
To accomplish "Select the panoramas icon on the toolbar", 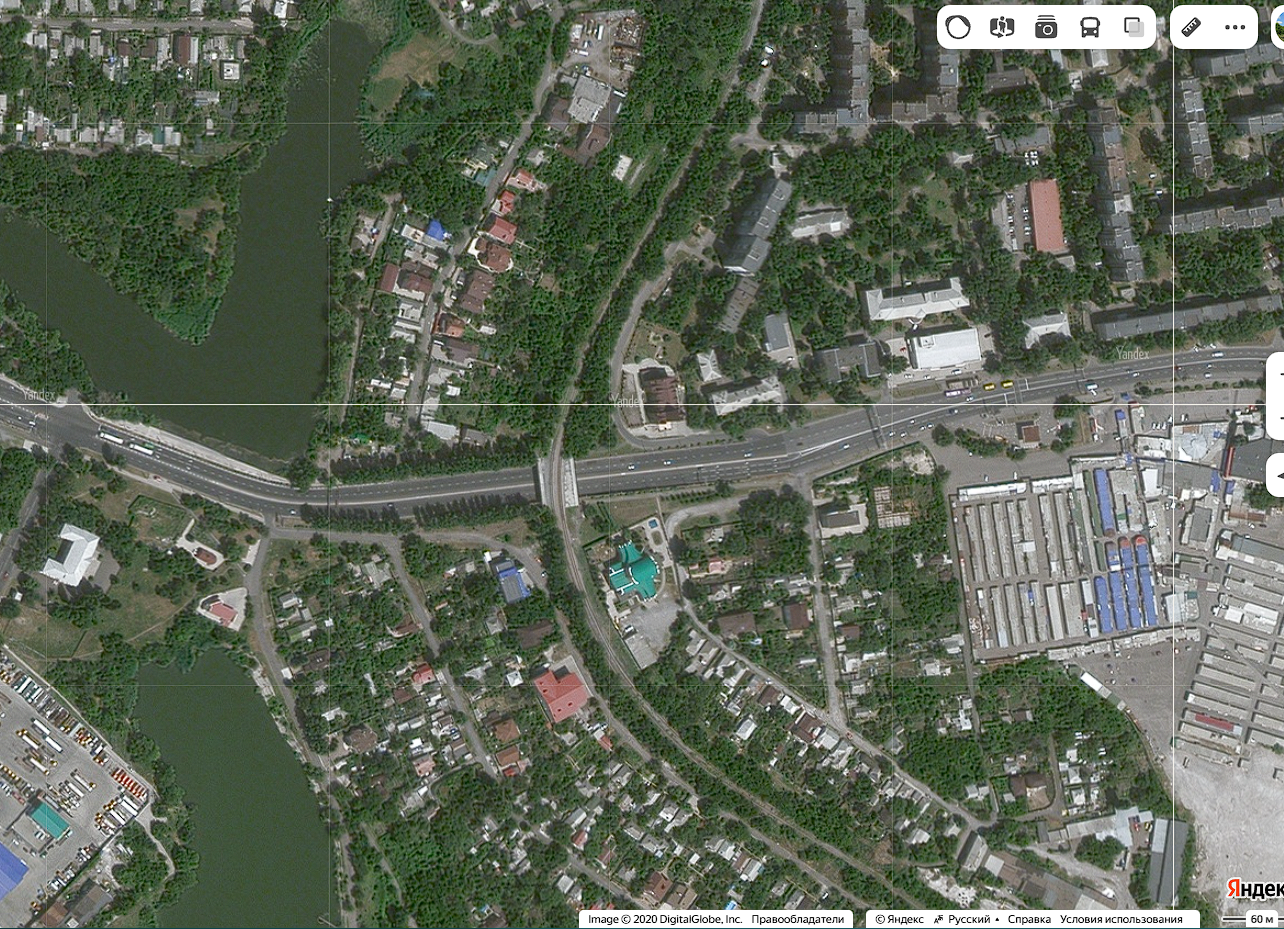I will 1003,27.
